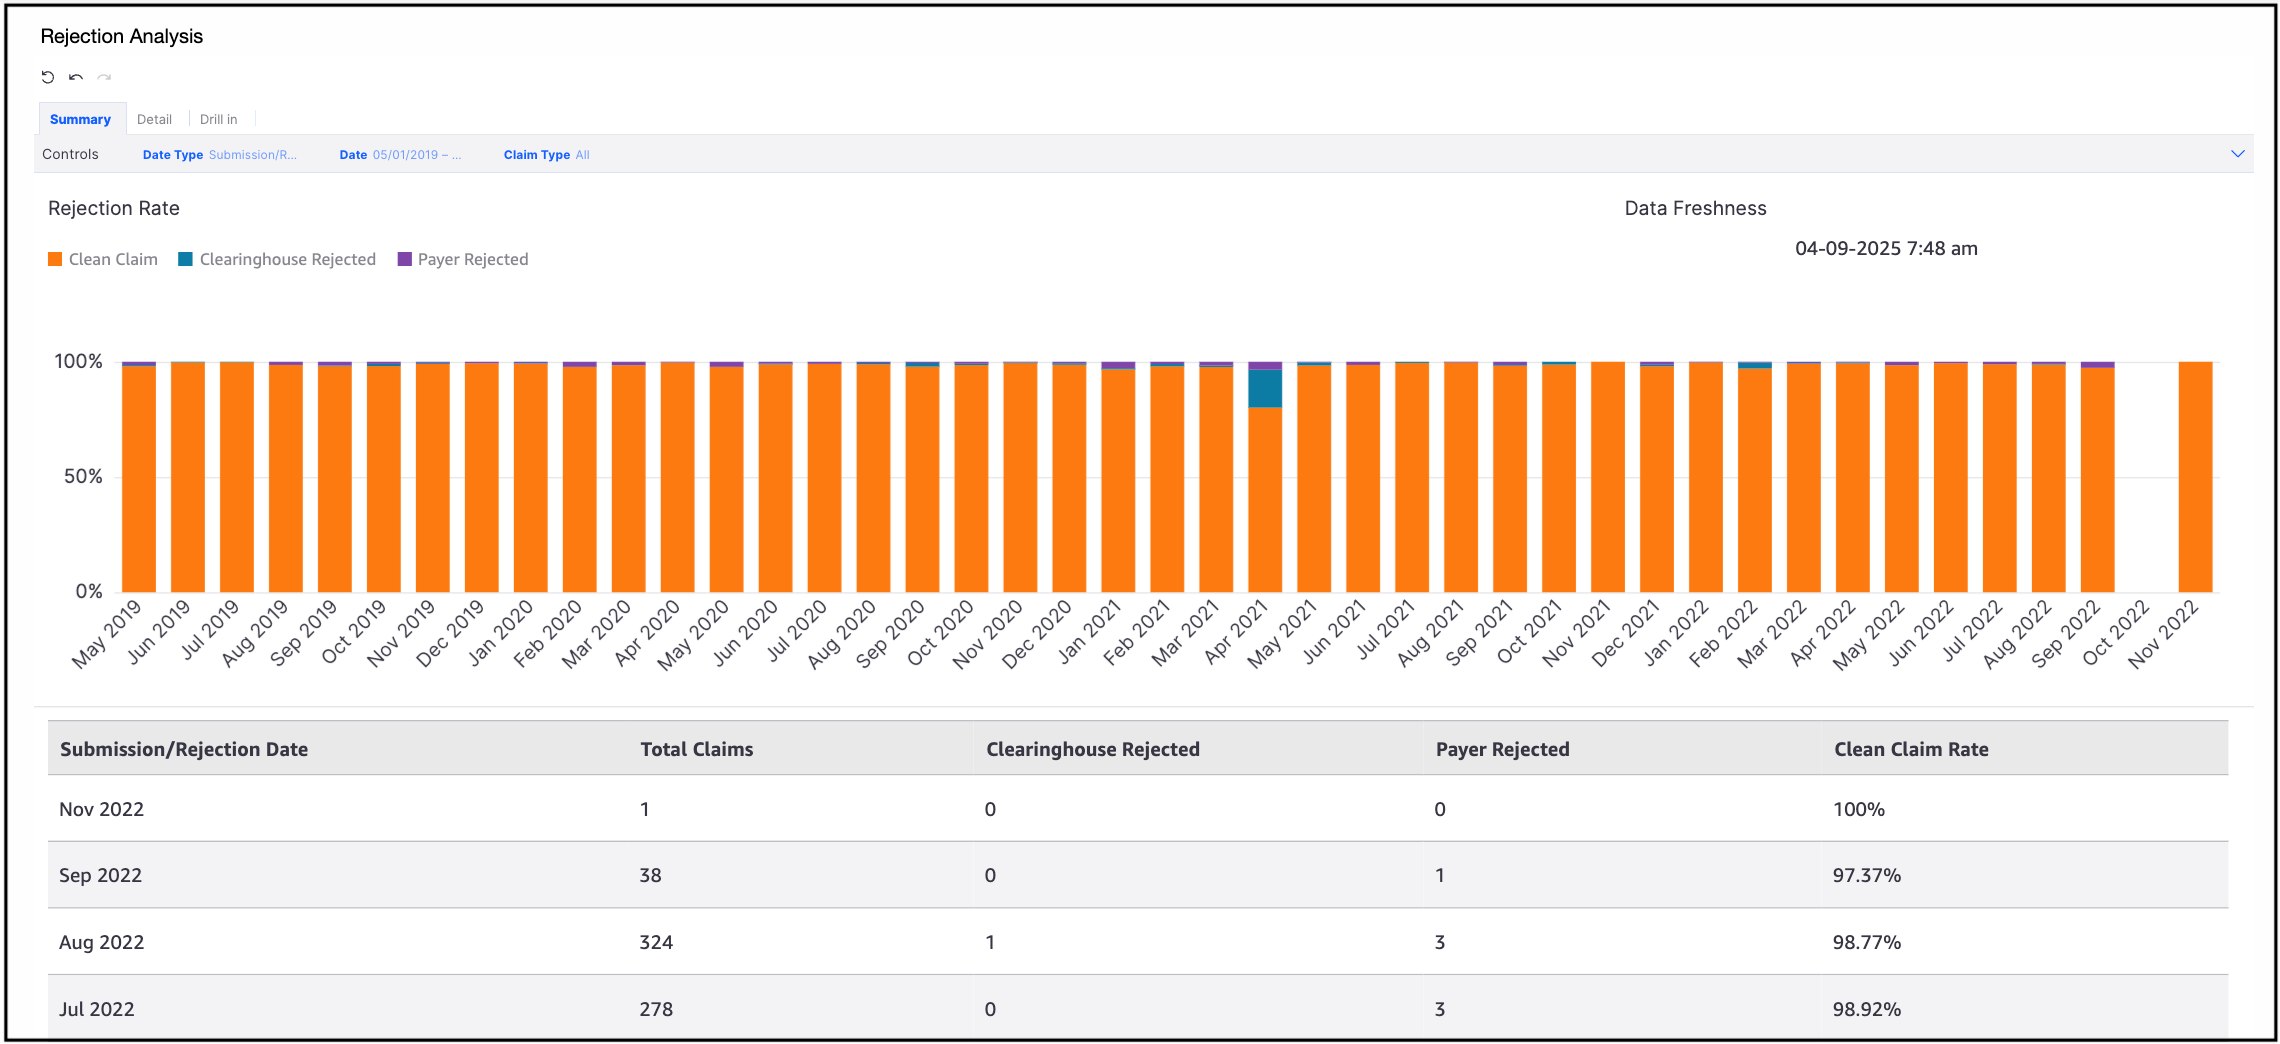Viewport: 2280px width, 1044px height.
Task: Click the Apr 2021 bar in chart
Action: point(1265,477)
